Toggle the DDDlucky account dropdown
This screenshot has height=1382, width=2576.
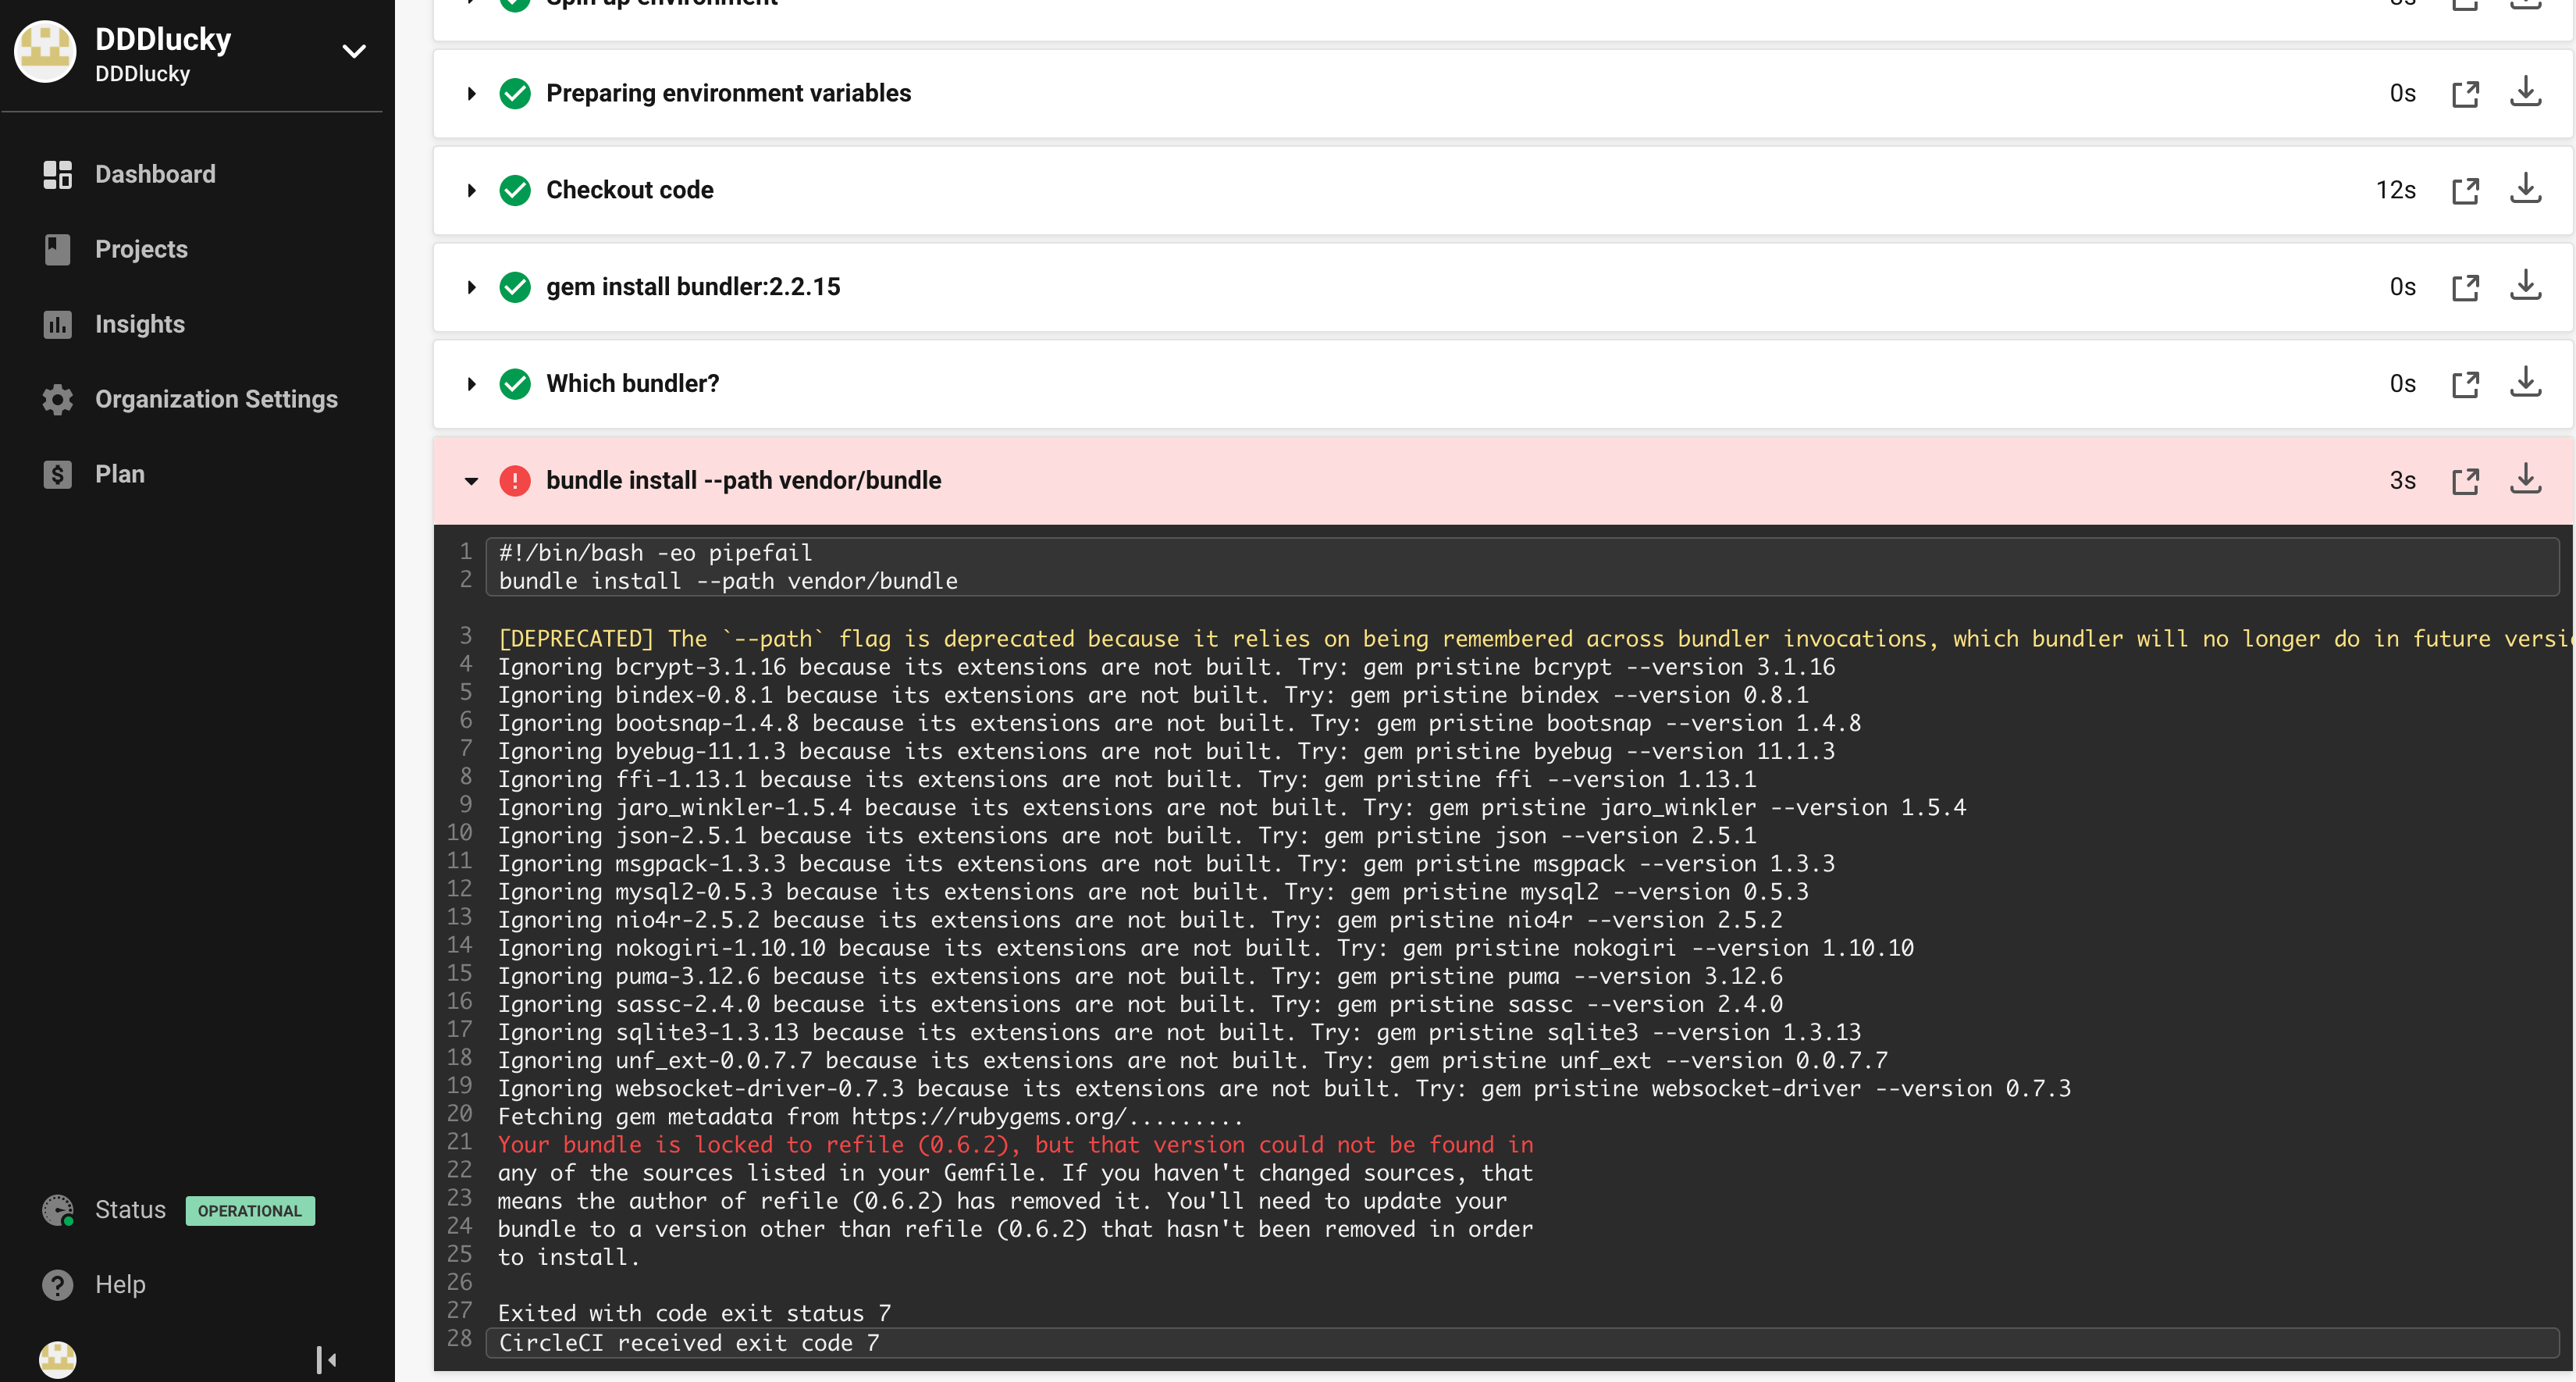point(354,49)
